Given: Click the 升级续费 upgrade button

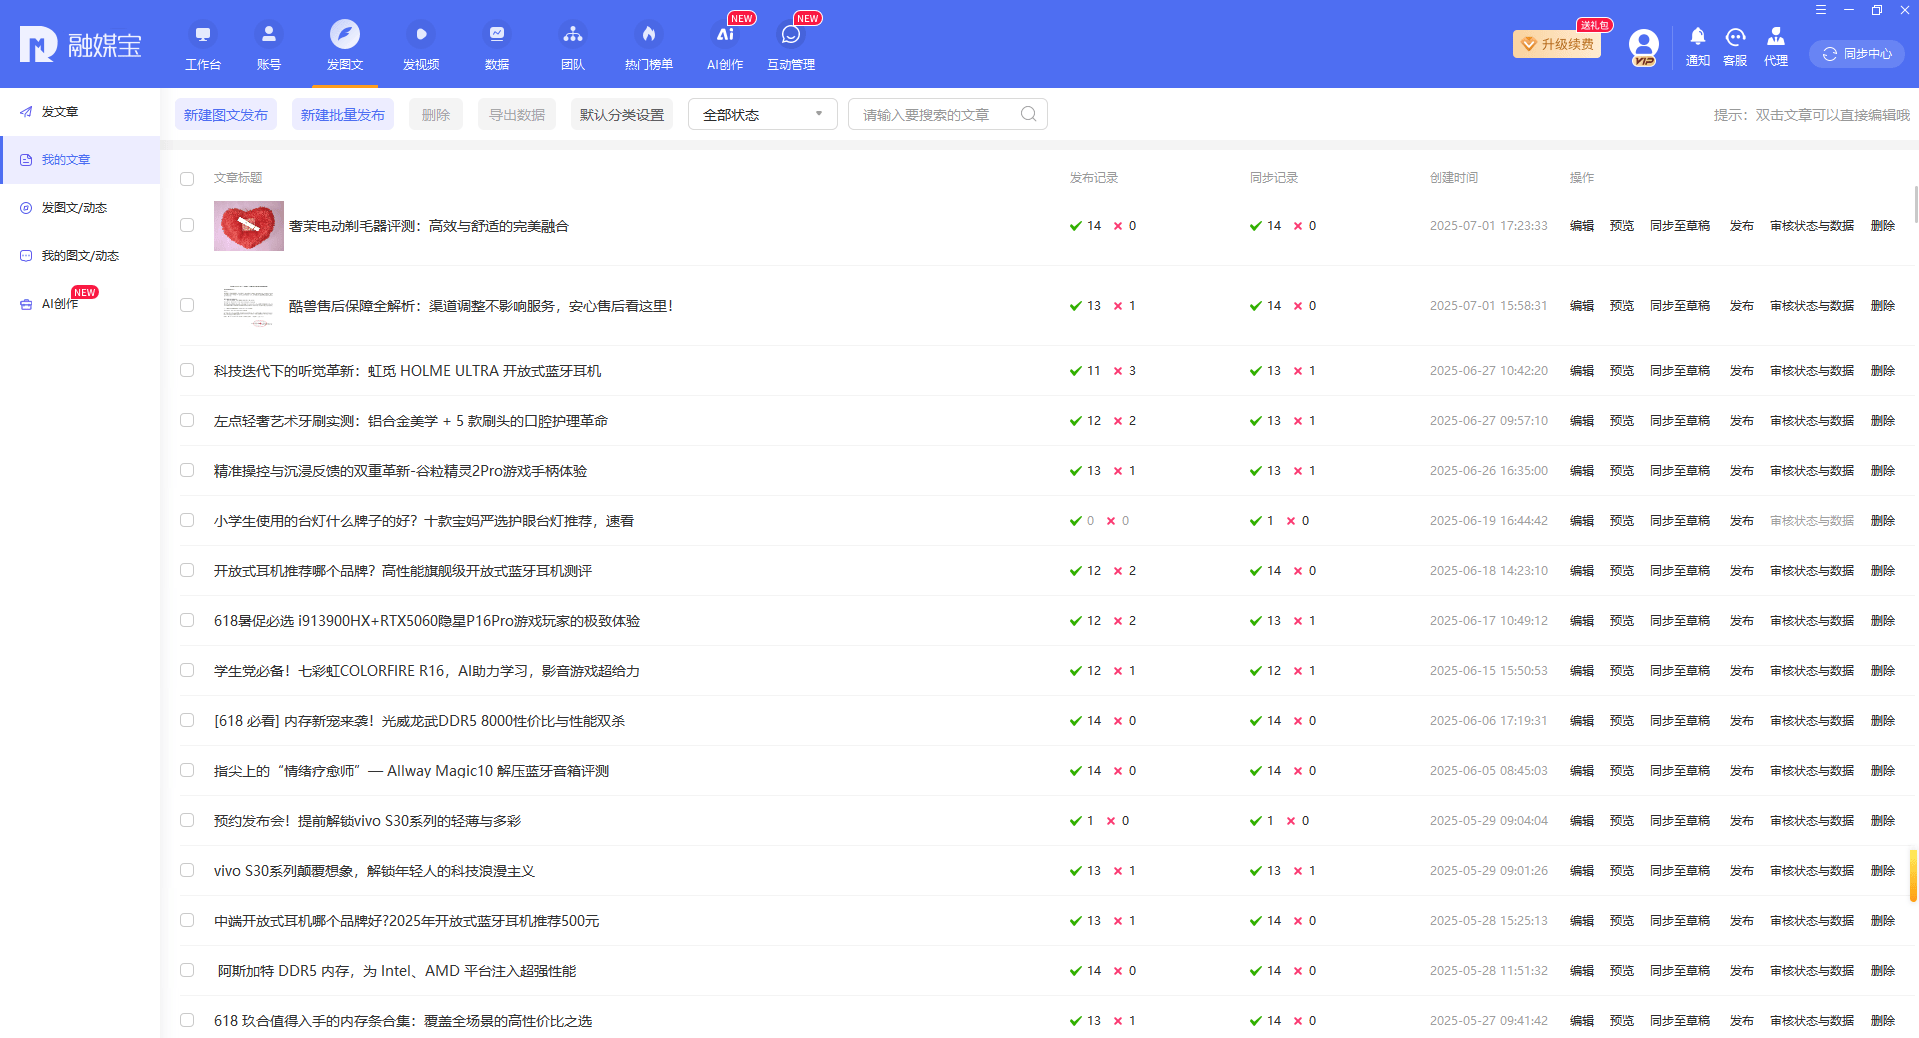Looking at the screenshot, I should pyautogui.click(x=1557, y=44).
